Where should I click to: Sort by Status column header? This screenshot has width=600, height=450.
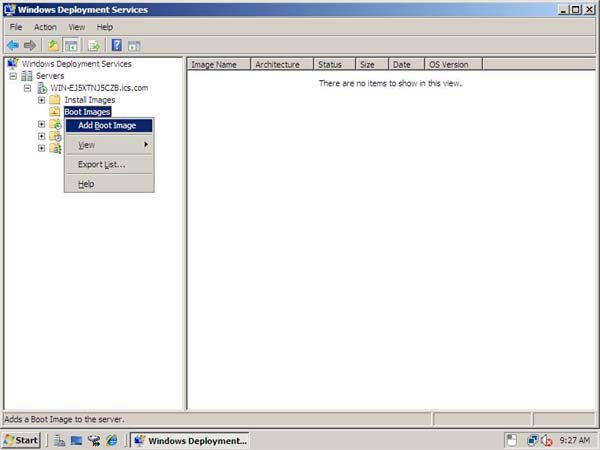point(334,64)
